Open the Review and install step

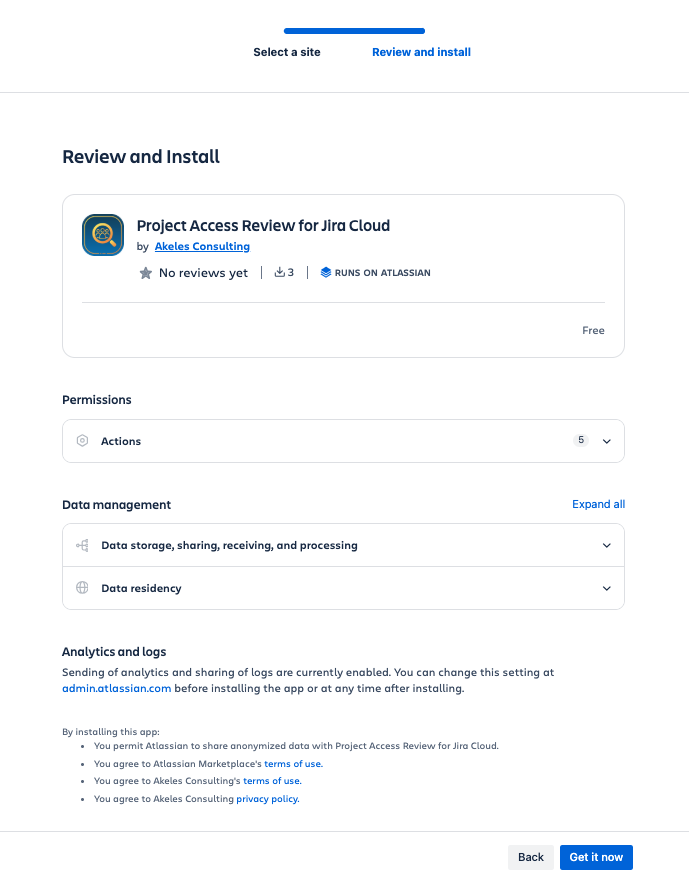pyautogui.click(x=421, y=52)
